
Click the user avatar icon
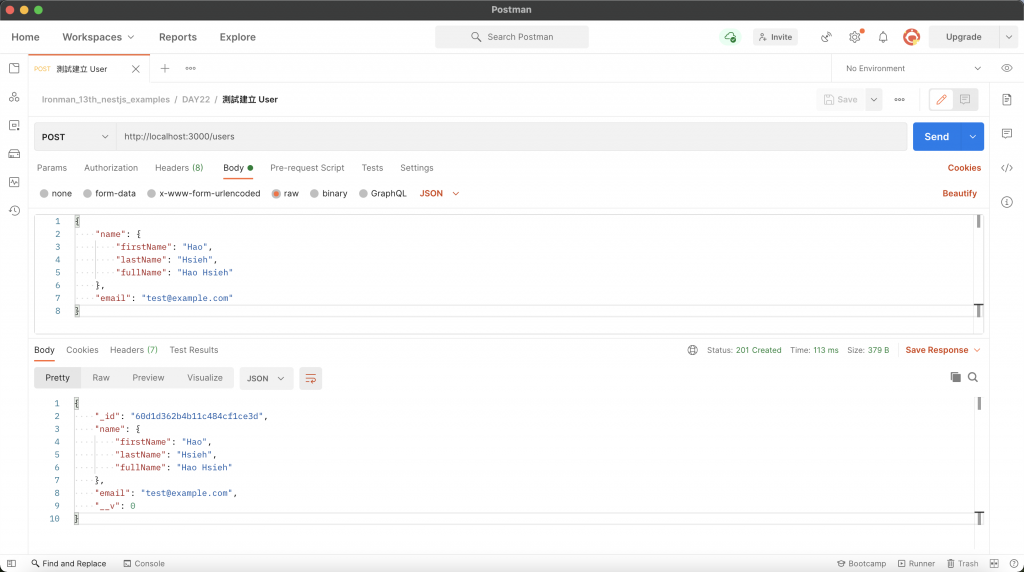pos(911,37)
